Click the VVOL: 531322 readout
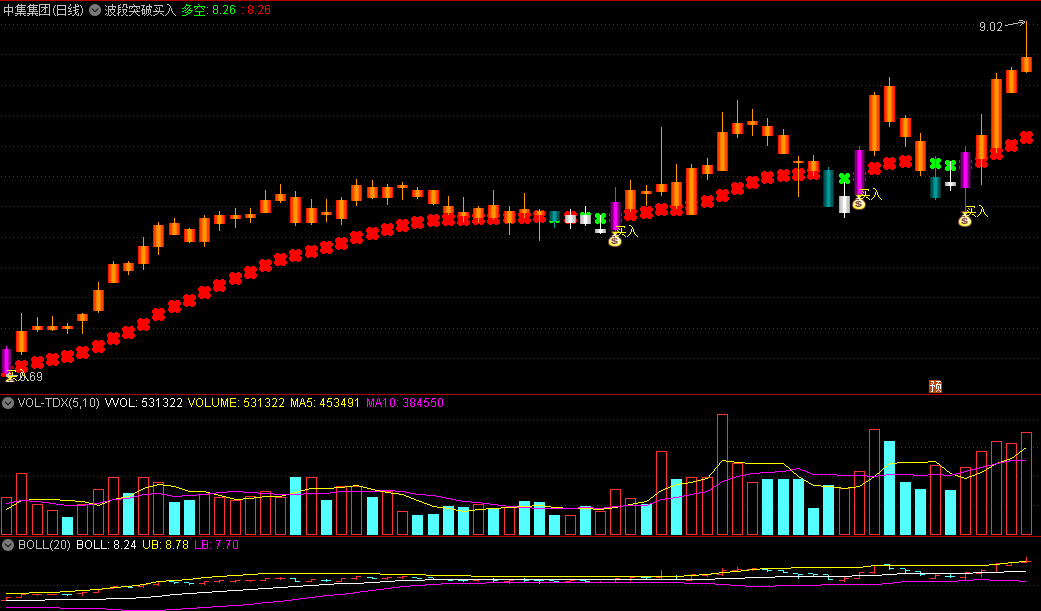Screen dimensions: 1041x611 [143, 402]
